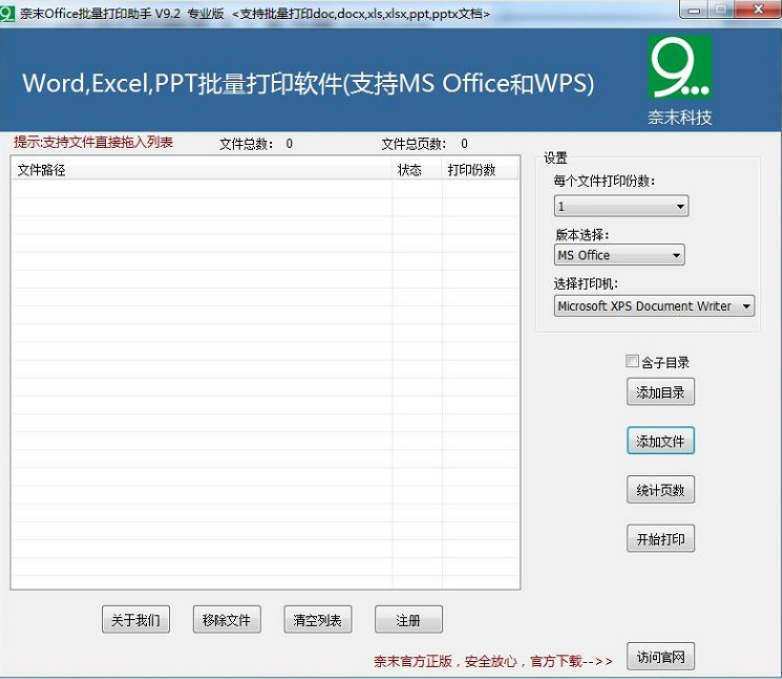Open the 选择打印机 printer dropdown
Image resolution: width=782 pixels, height=679 pixels.
(654, 306)
